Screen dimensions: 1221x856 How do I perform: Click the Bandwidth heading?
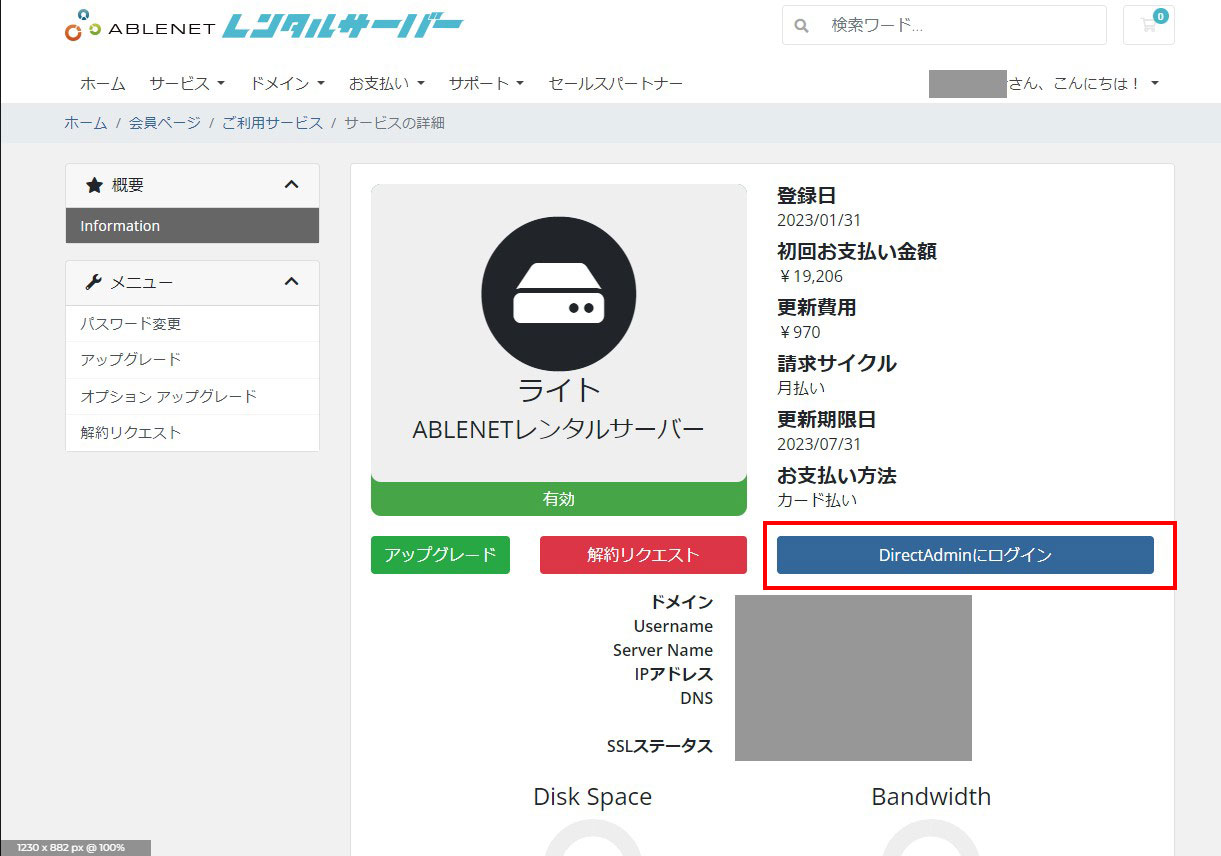point(931,797)
